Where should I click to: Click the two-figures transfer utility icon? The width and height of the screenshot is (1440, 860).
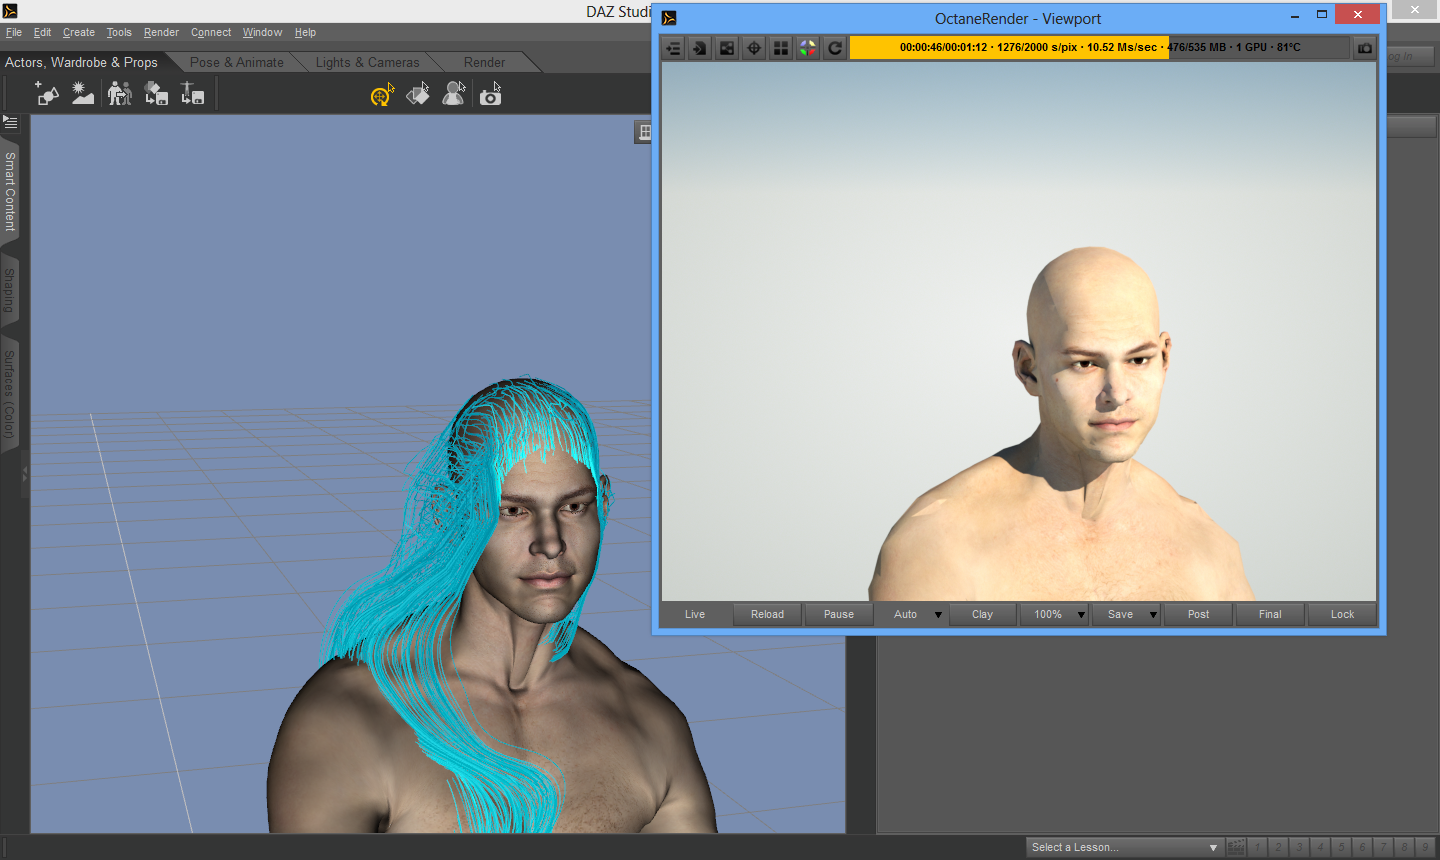[120, 94]
